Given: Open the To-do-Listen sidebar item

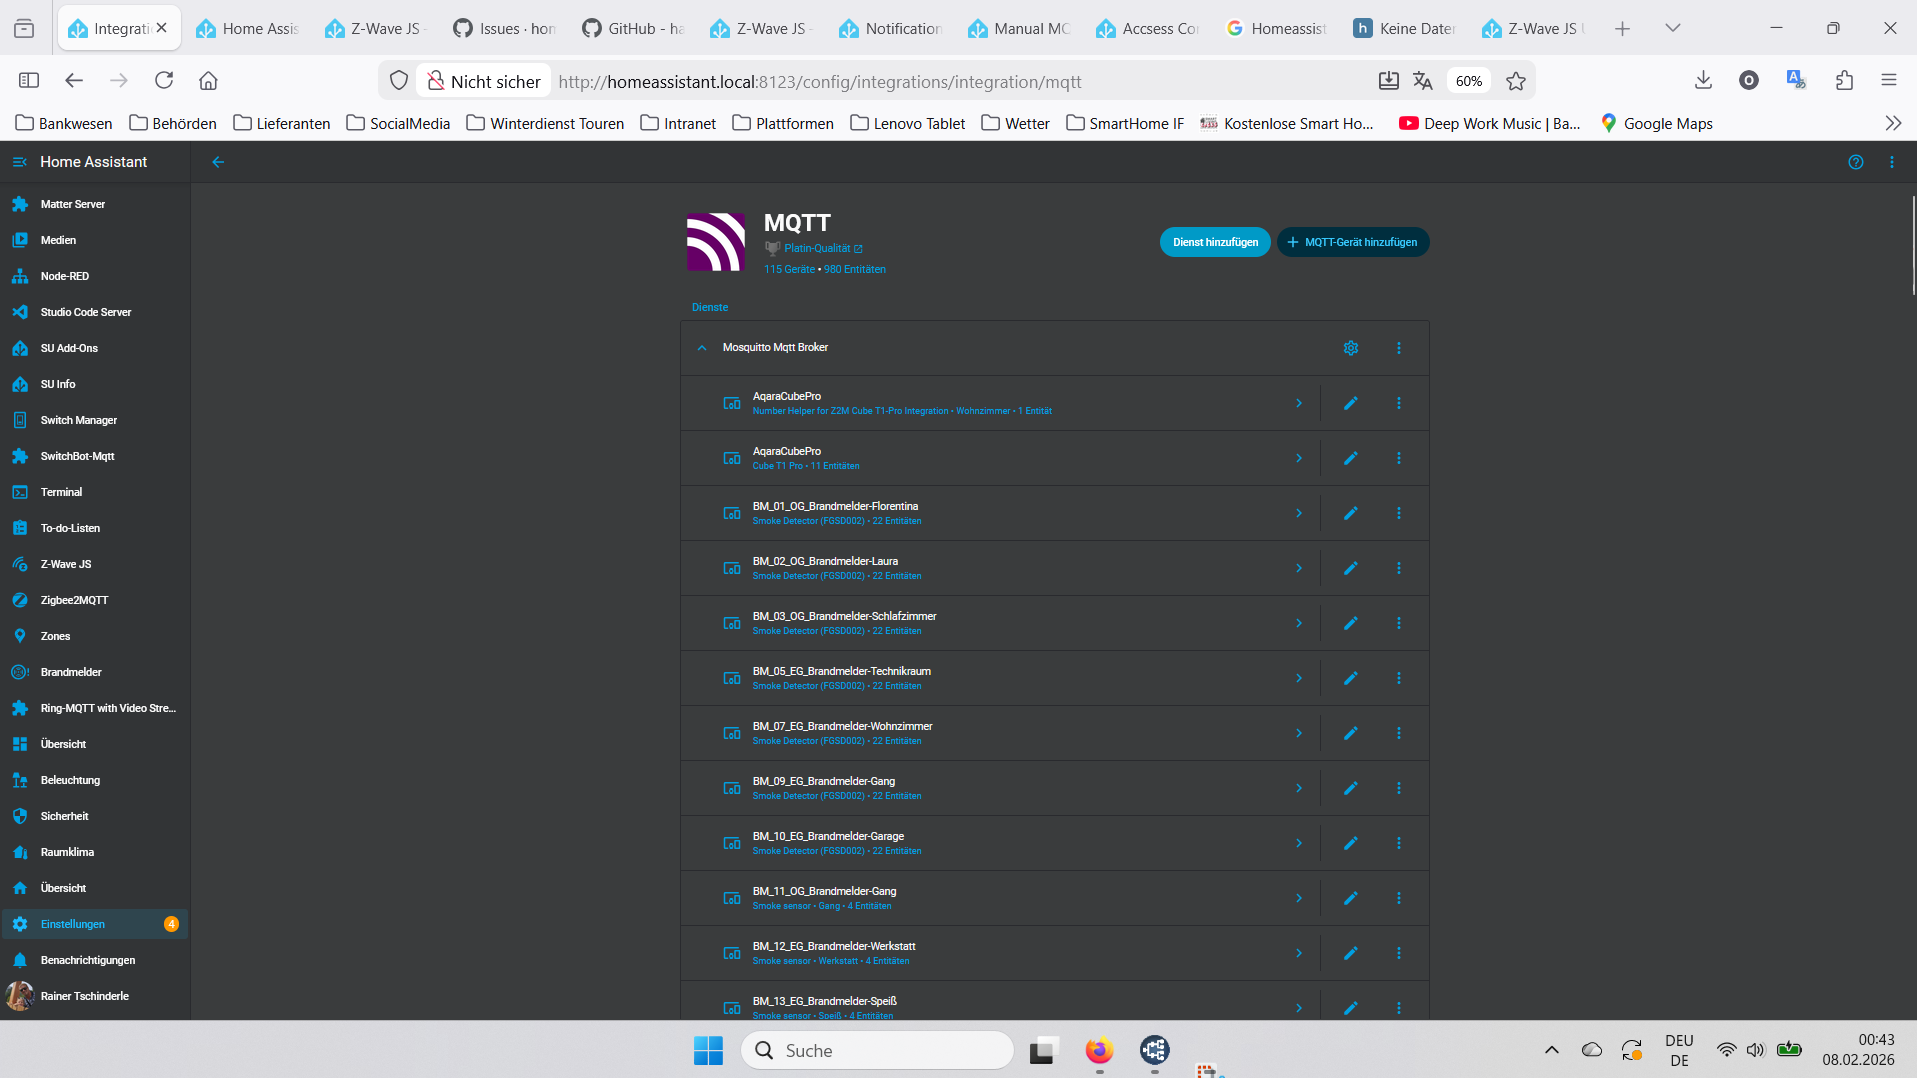Looking at the screenshot, I should pos(95,528).
